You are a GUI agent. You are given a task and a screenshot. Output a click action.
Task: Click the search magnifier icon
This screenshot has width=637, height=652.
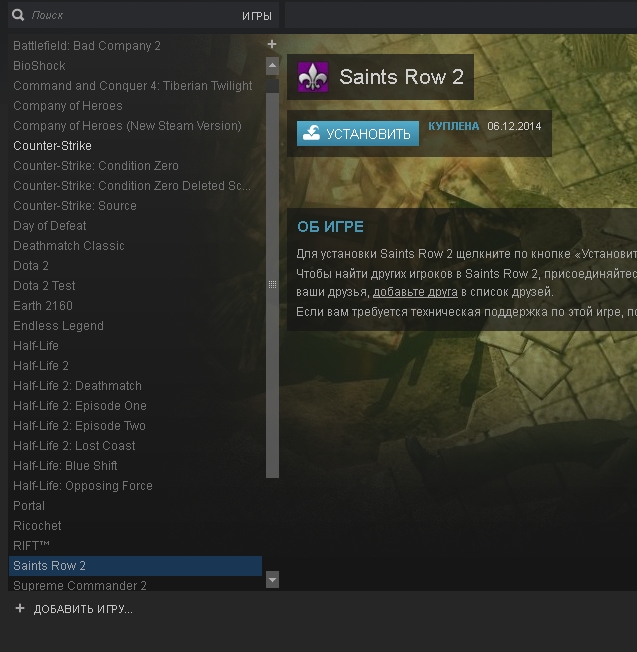18,15
